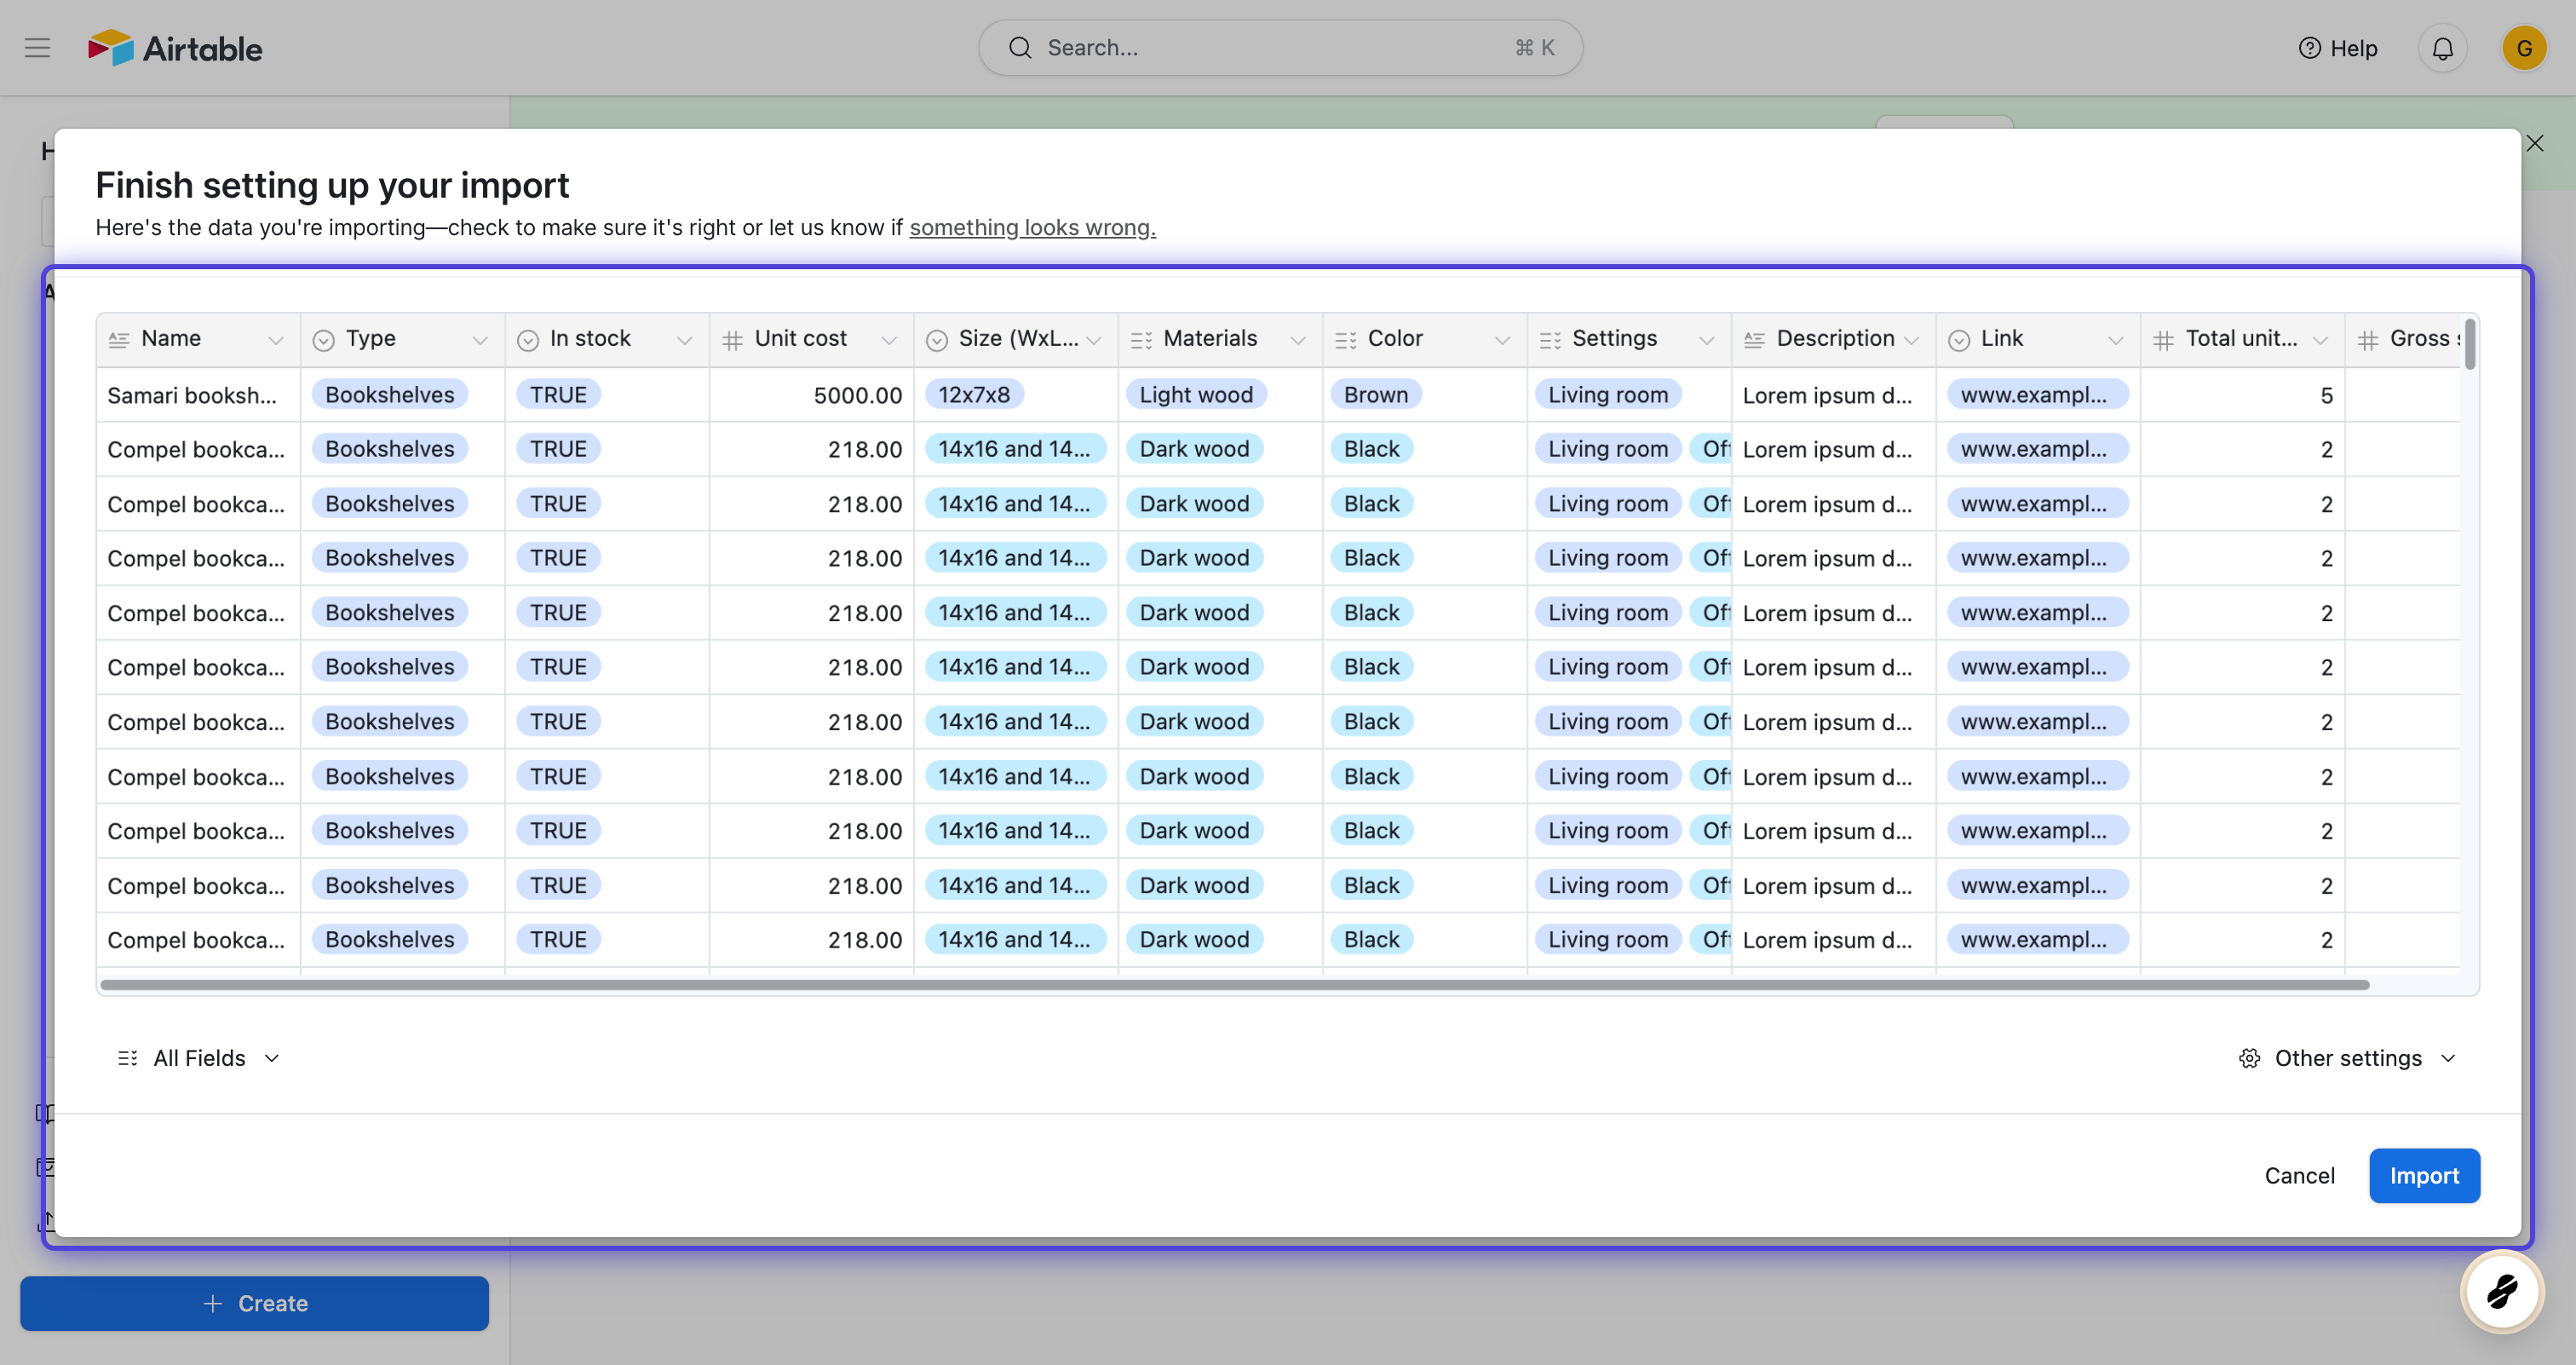
Task: Open the 'something looks wrong' link
Action: tap(1032, 228)
